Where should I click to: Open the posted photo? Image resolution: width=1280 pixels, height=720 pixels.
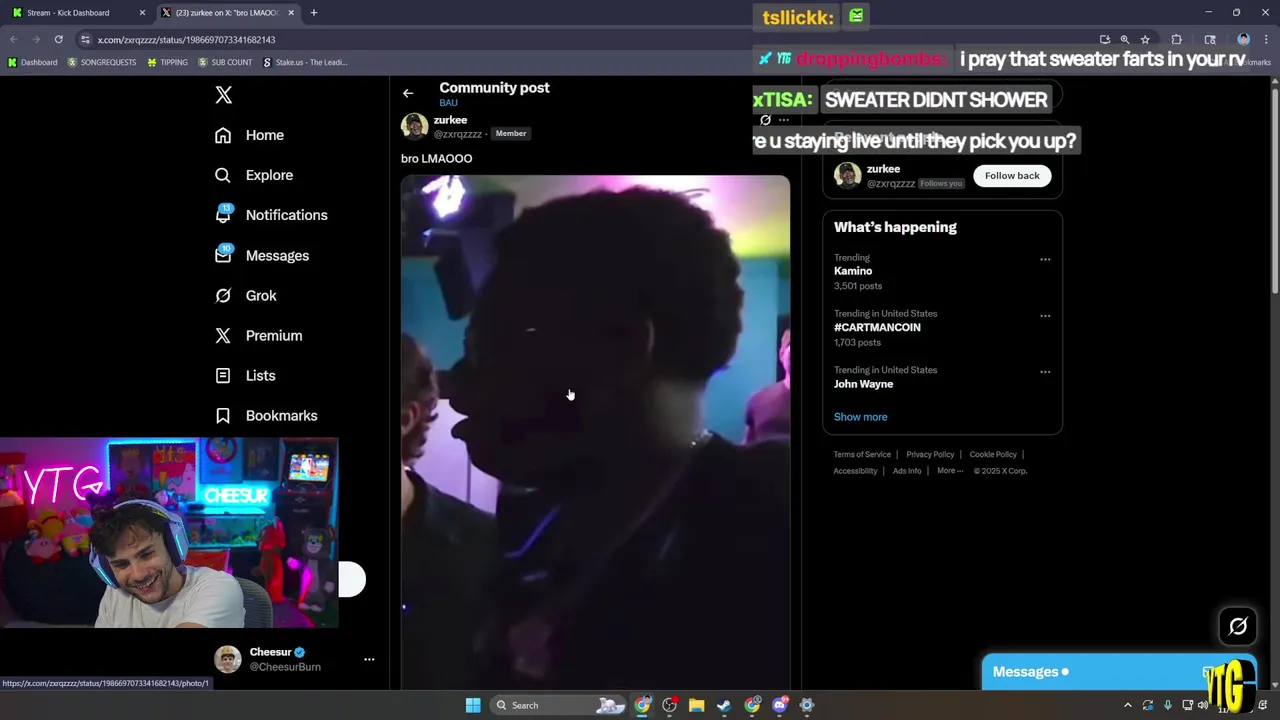coord(595,431)
